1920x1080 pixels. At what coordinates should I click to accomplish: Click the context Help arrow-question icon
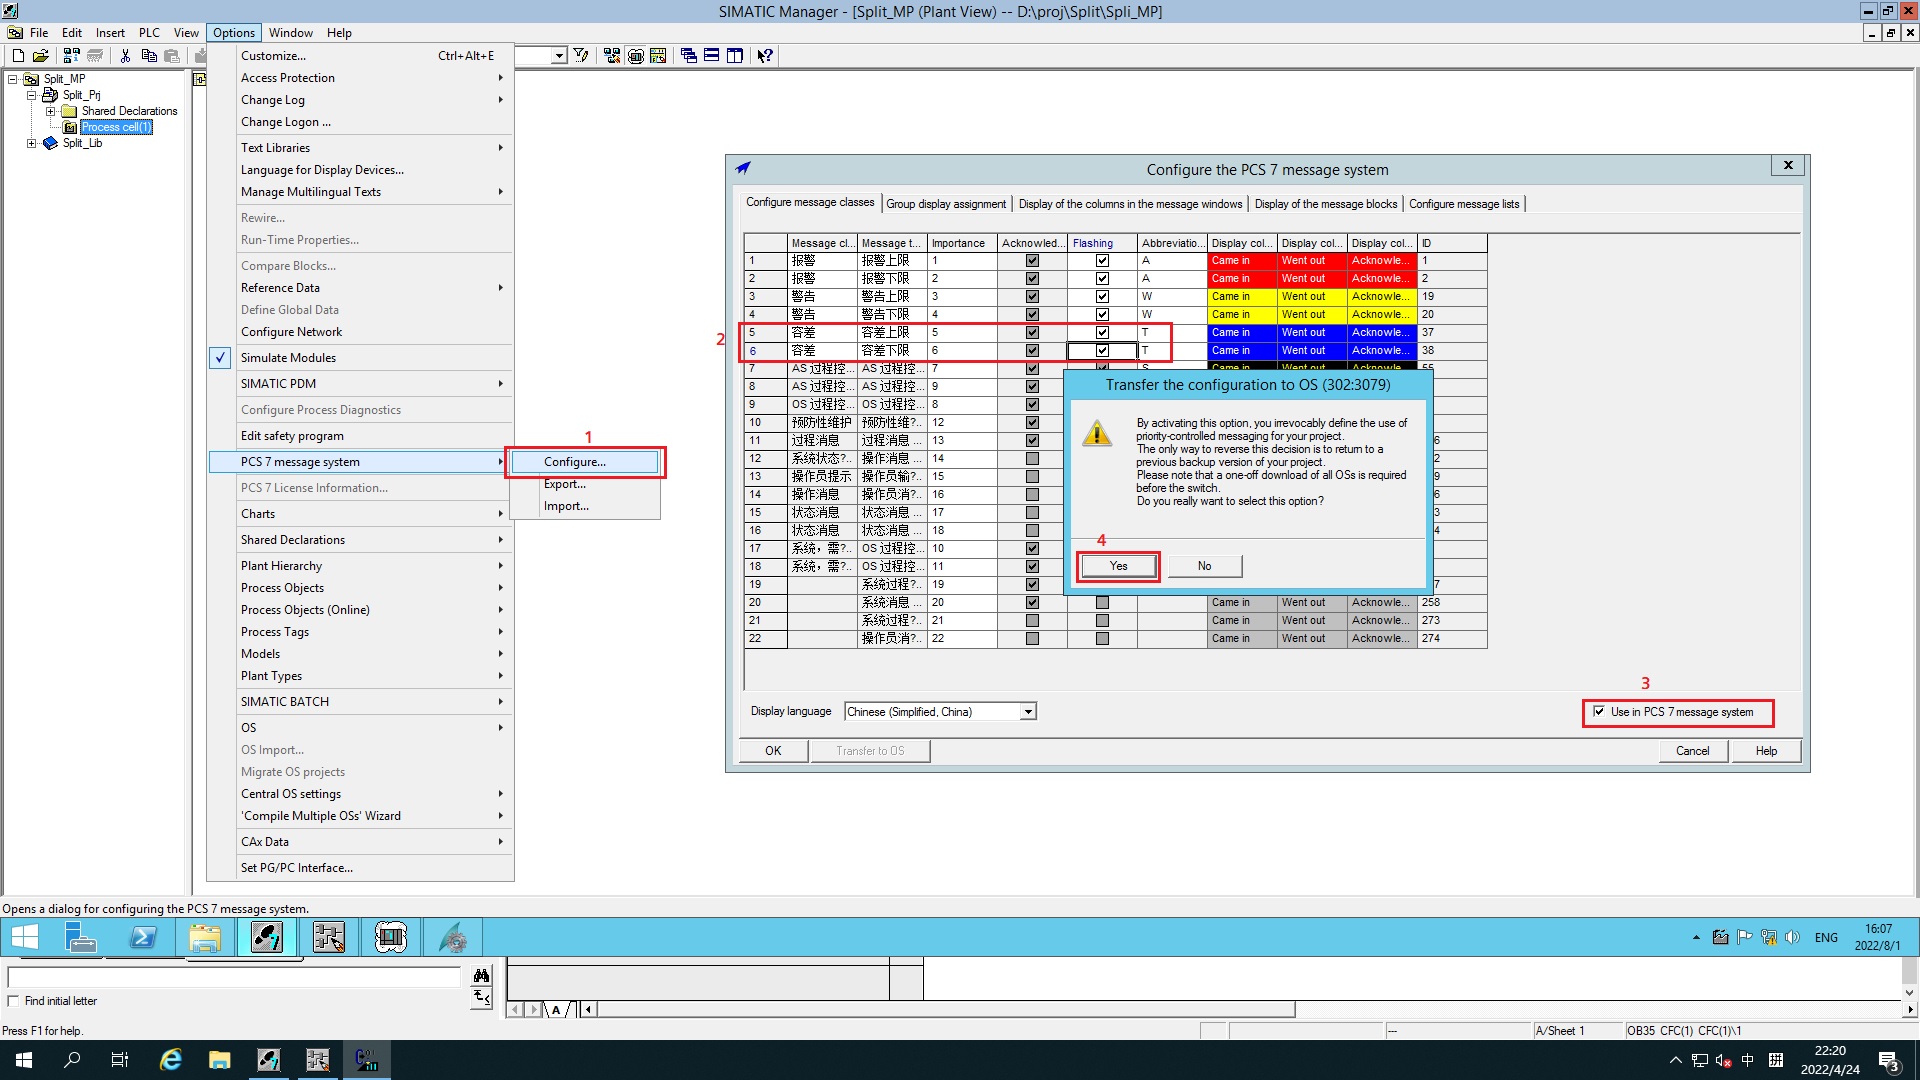coord(765,56)
